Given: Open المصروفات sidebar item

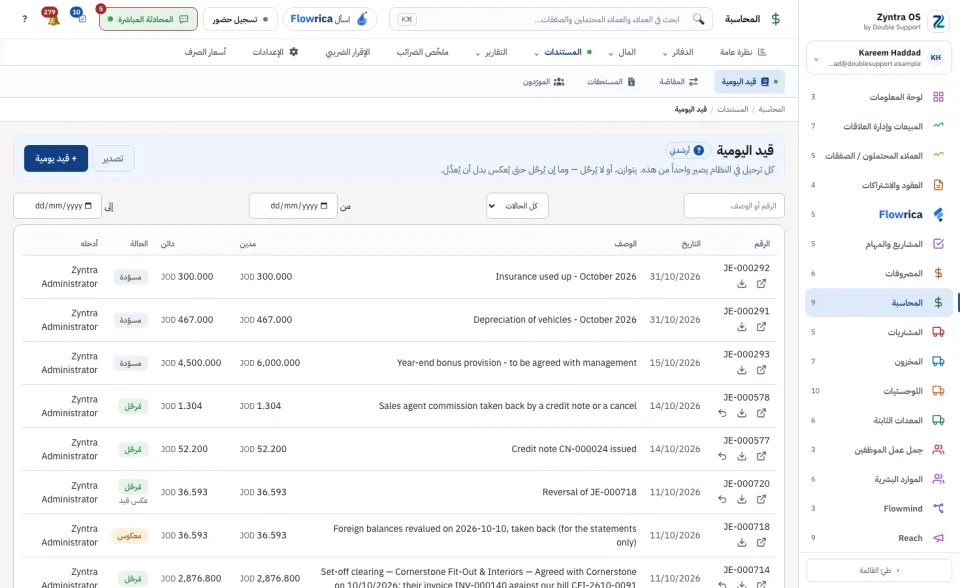Looking at the screenshot, I should point(879,273).
